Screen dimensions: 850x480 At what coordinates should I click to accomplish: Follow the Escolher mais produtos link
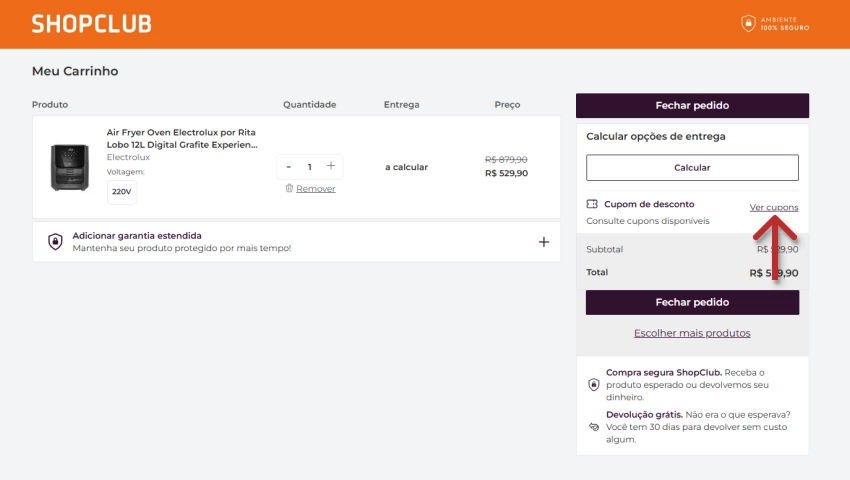692,333
